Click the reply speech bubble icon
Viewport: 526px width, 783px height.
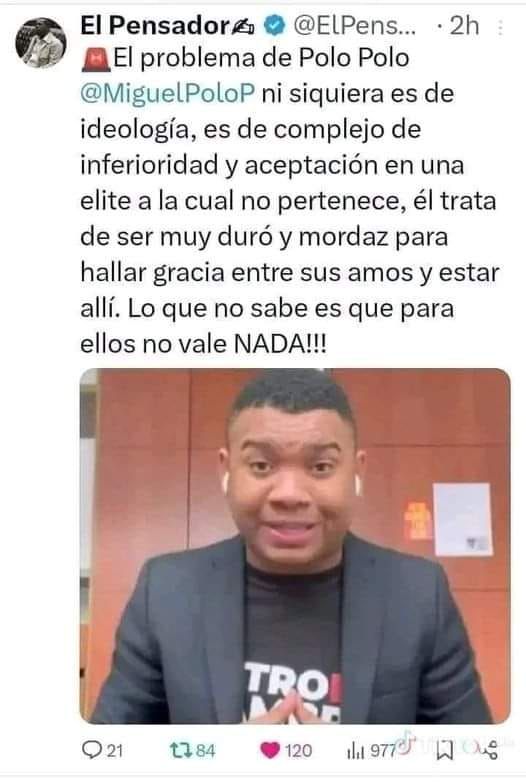(93, 750)
